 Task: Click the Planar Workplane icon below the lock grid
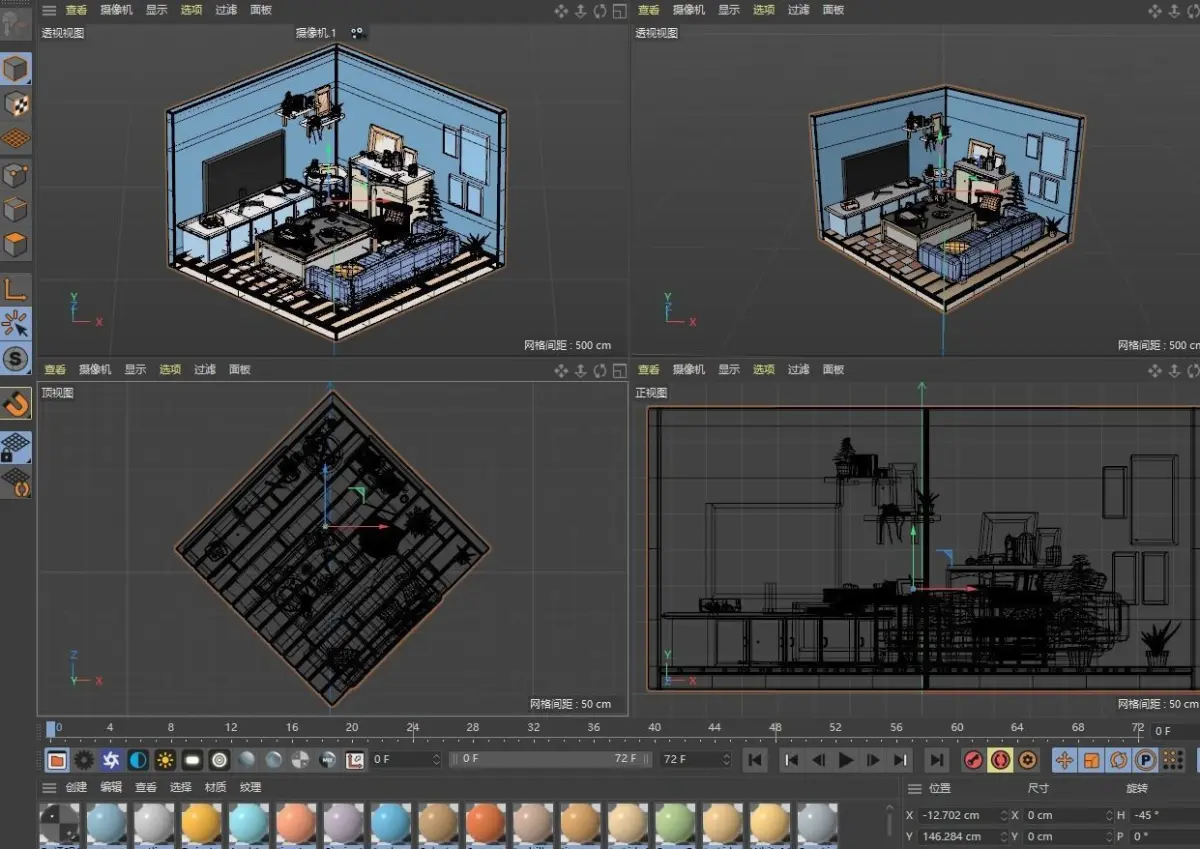click(16, 481)
